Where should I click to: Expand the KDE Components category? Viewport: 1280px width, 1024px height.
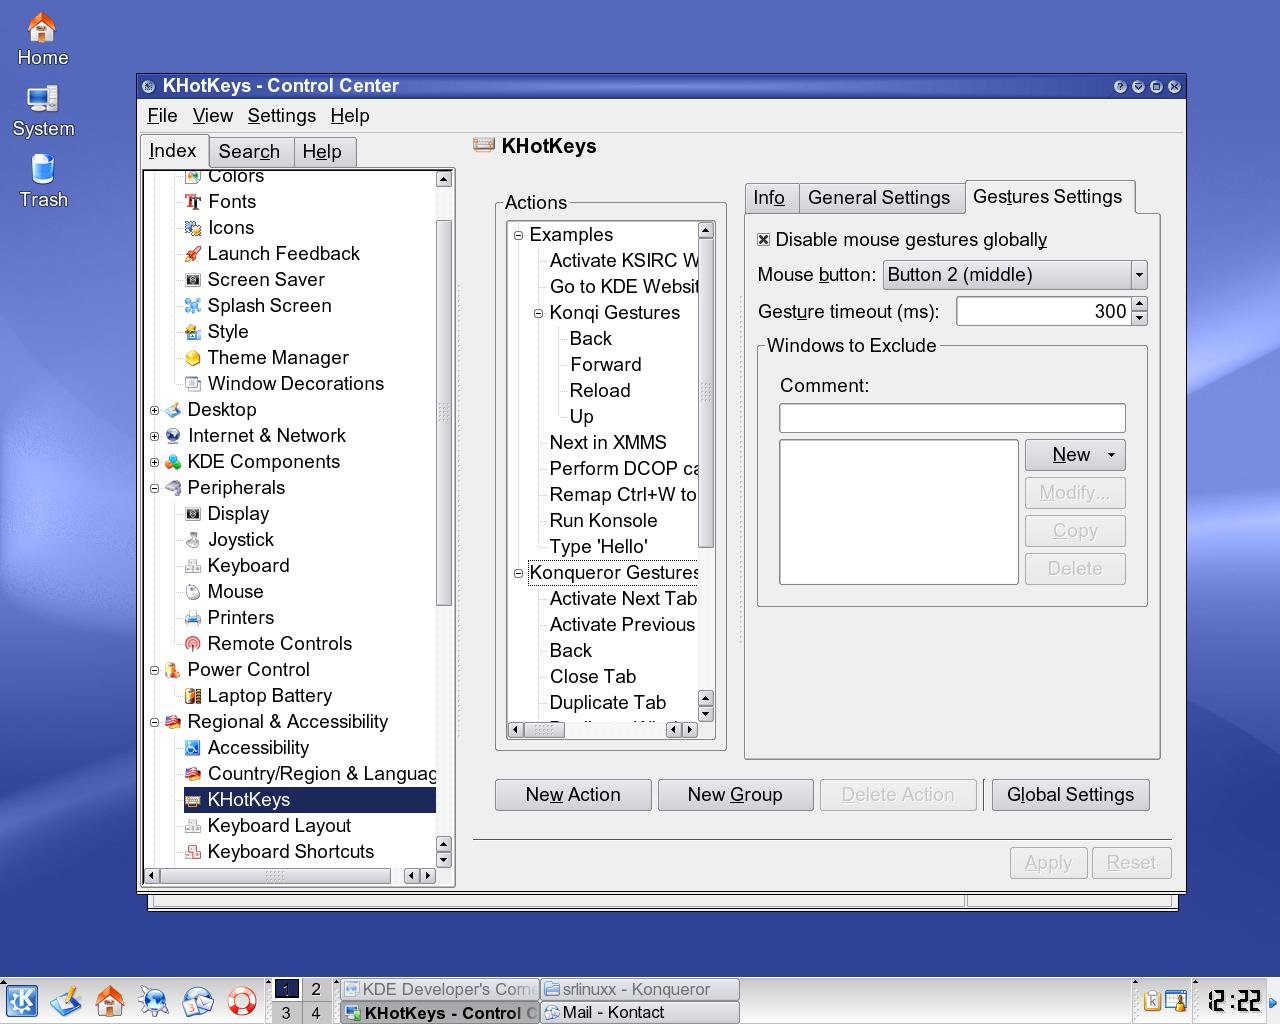click(x=154, y=462)
